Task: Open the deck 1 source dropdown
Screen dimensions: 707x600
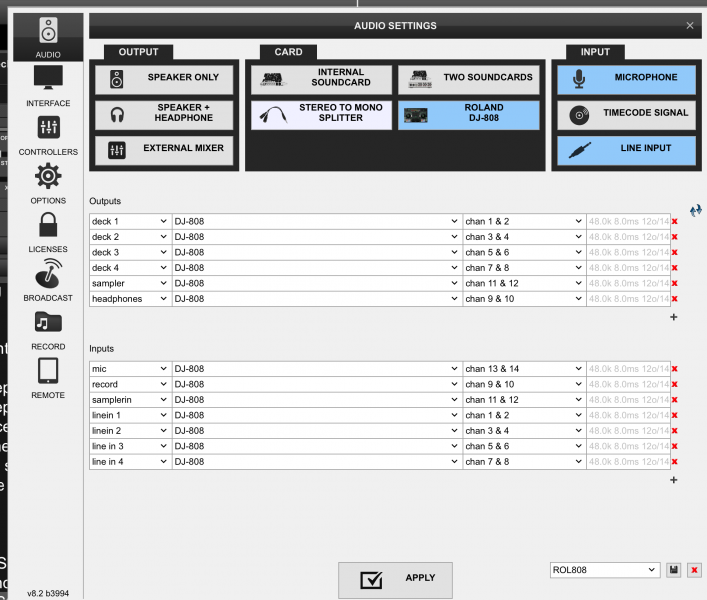Action: pos(130,221)
